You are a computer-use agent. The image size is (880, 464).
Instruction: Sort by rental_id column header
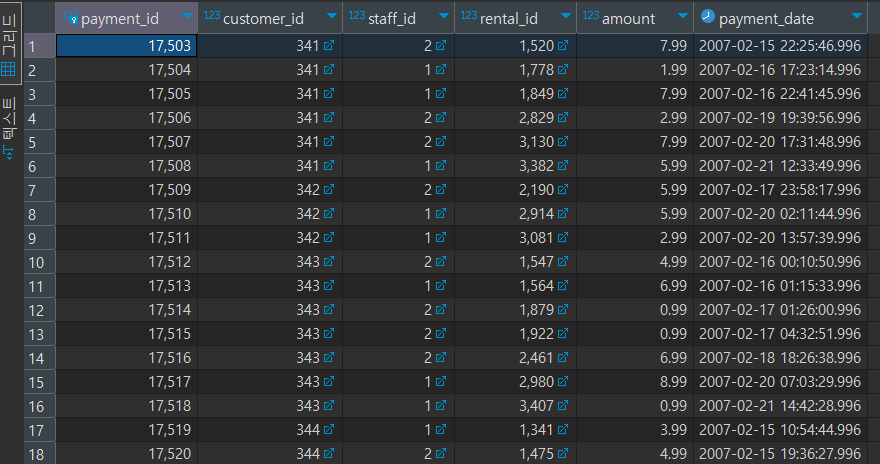coord(508,19)
